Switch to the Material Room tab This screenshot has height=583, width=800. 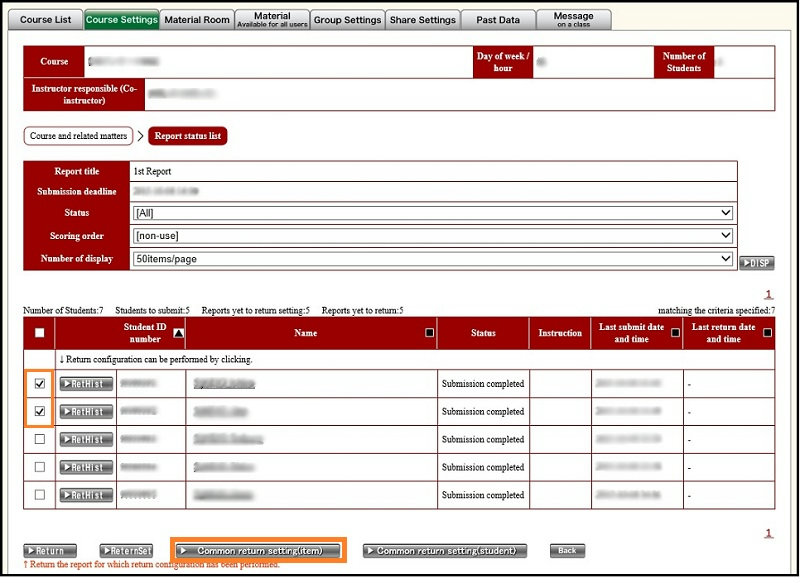(x=197, y=20)
